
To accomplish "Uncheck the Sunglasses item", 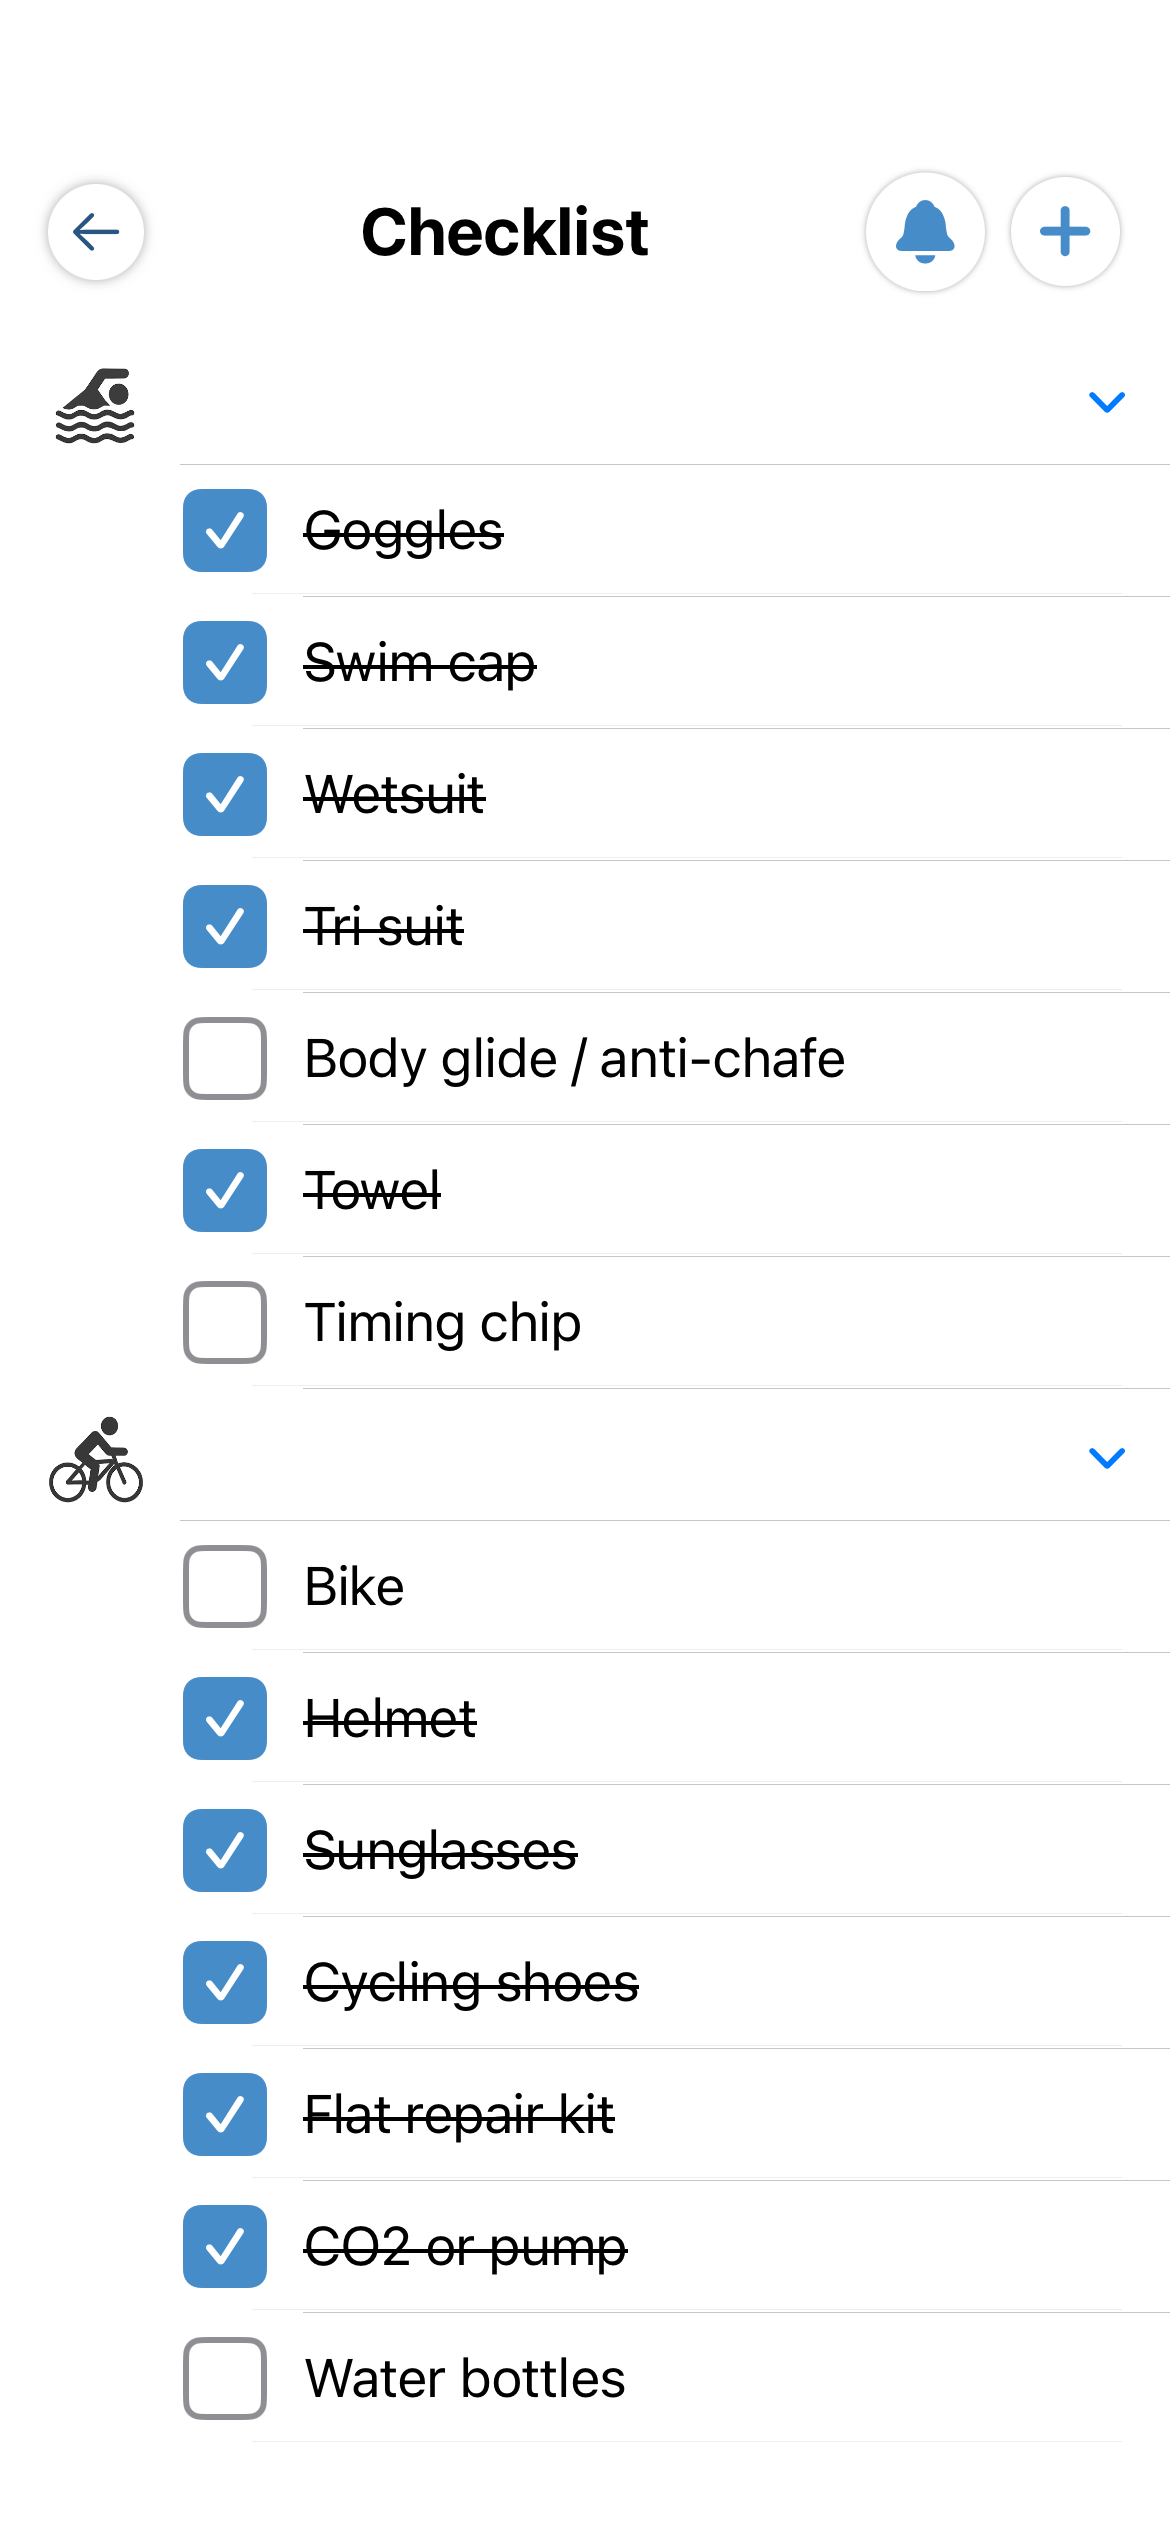I will click(x=224, y=1850).
